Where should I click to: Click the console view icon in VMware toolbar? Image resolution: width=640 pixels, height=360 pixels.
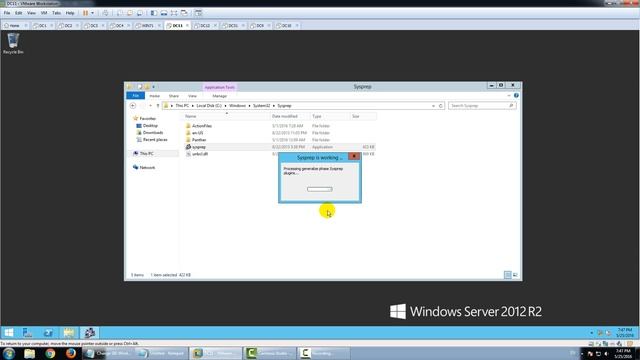click(198, 13)
